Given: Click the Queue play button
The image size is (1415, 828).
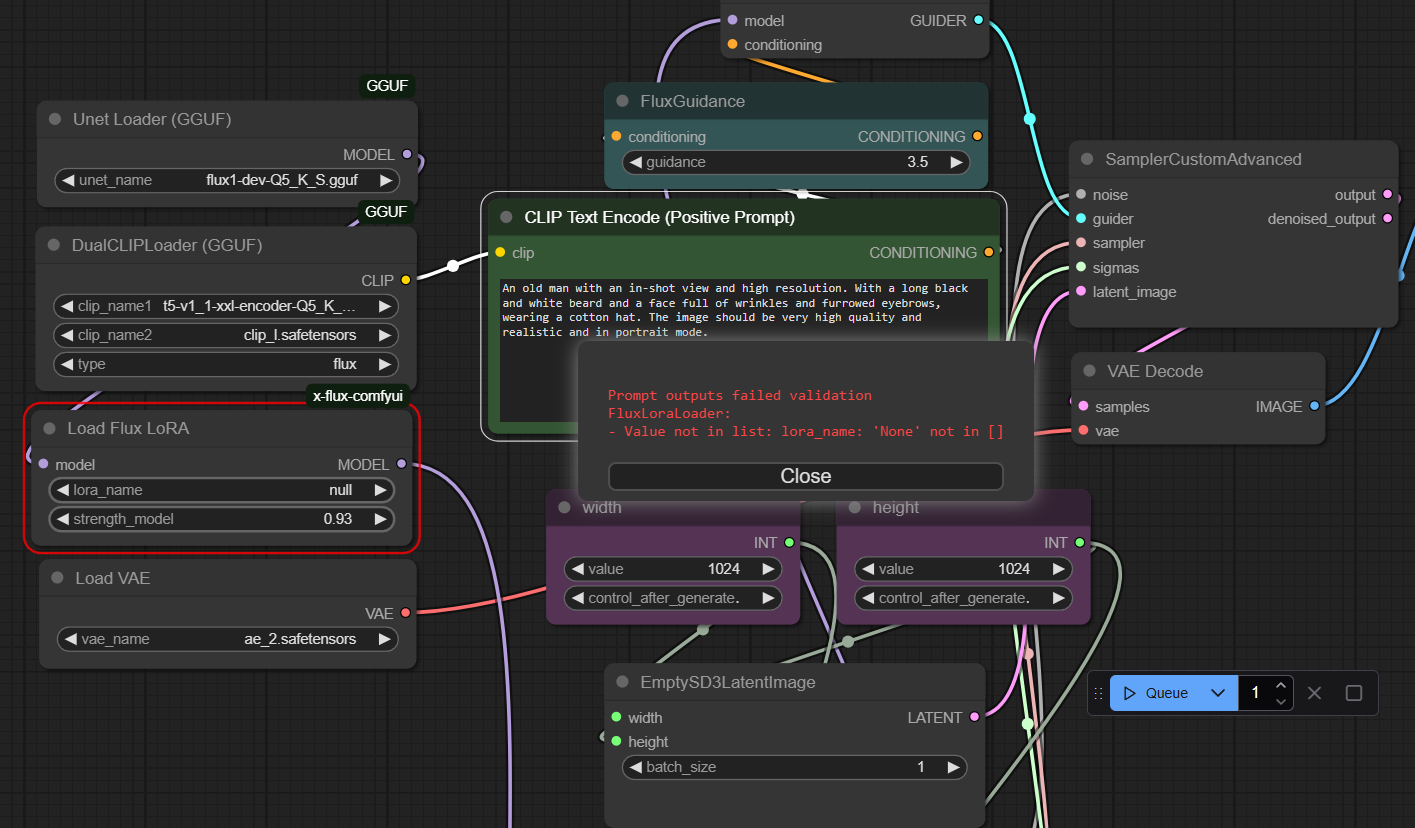Looking at the screenshot, I should coord(1155,693).
